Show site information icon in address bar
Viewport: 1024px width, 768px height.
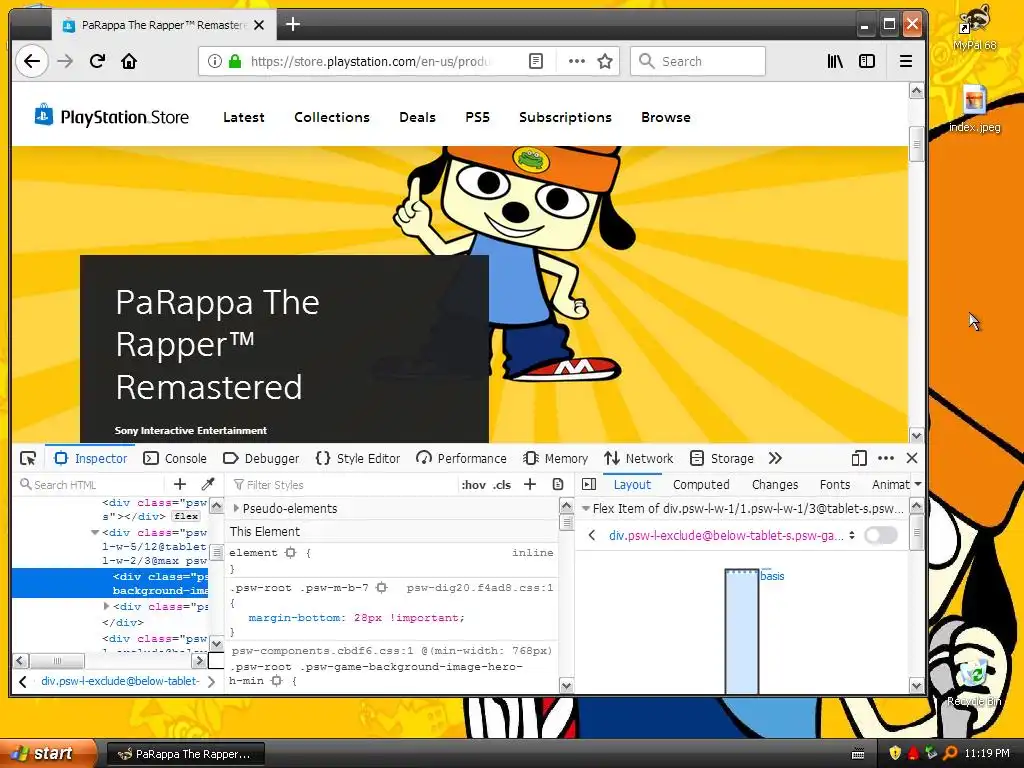[x=214, y=61]
